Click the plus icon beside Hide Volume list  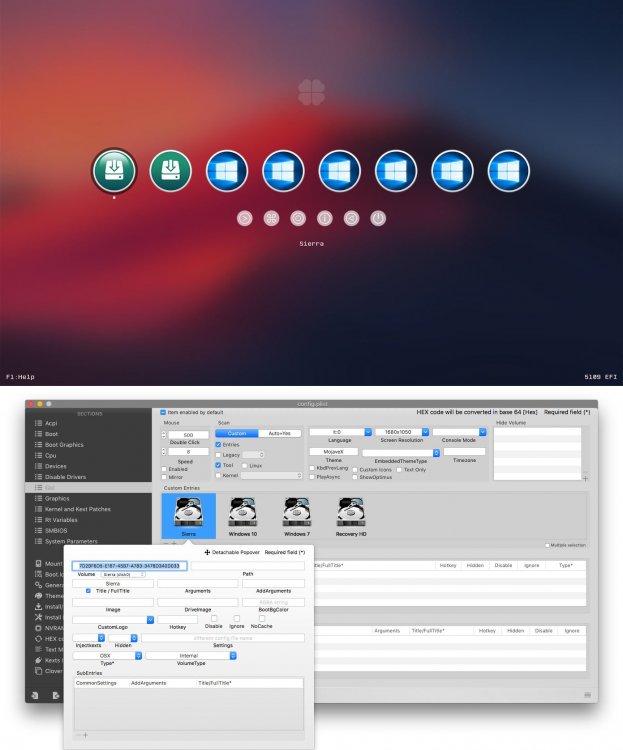[x=585, y=478]
